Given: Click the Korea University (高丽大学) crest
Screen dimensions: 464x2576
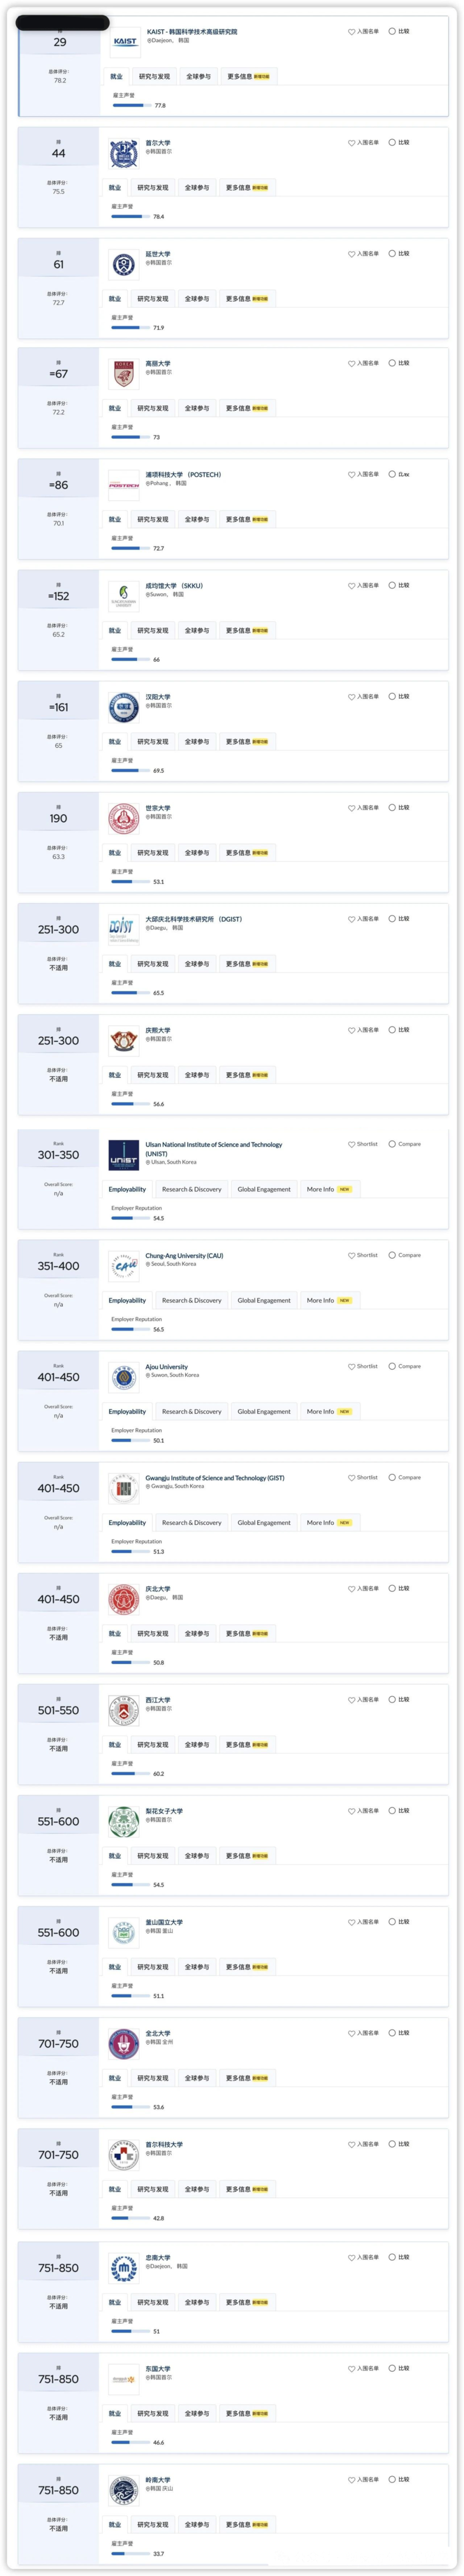Looking at the screenshot, I should pos(123,374).
